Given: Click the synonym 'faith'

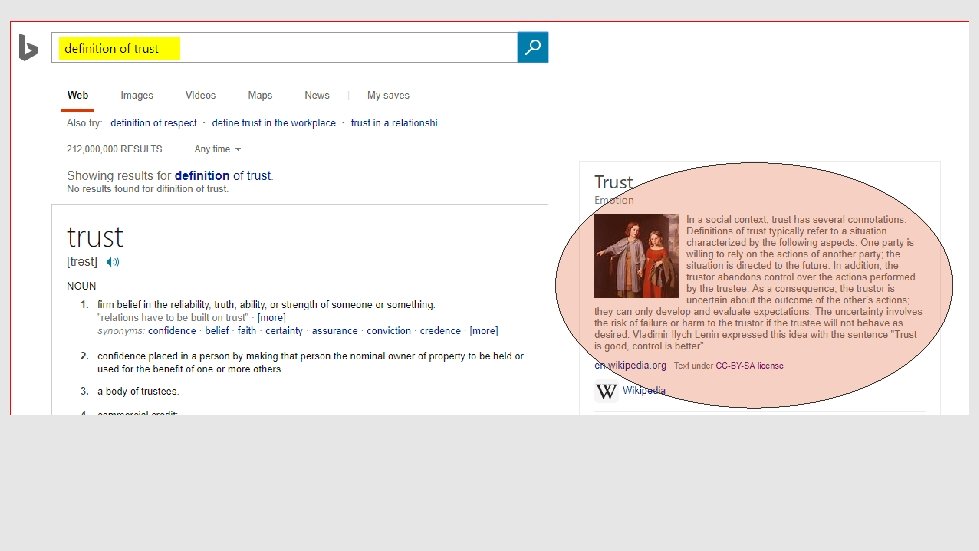Looking at the screenshot, I should pos(247,331).
